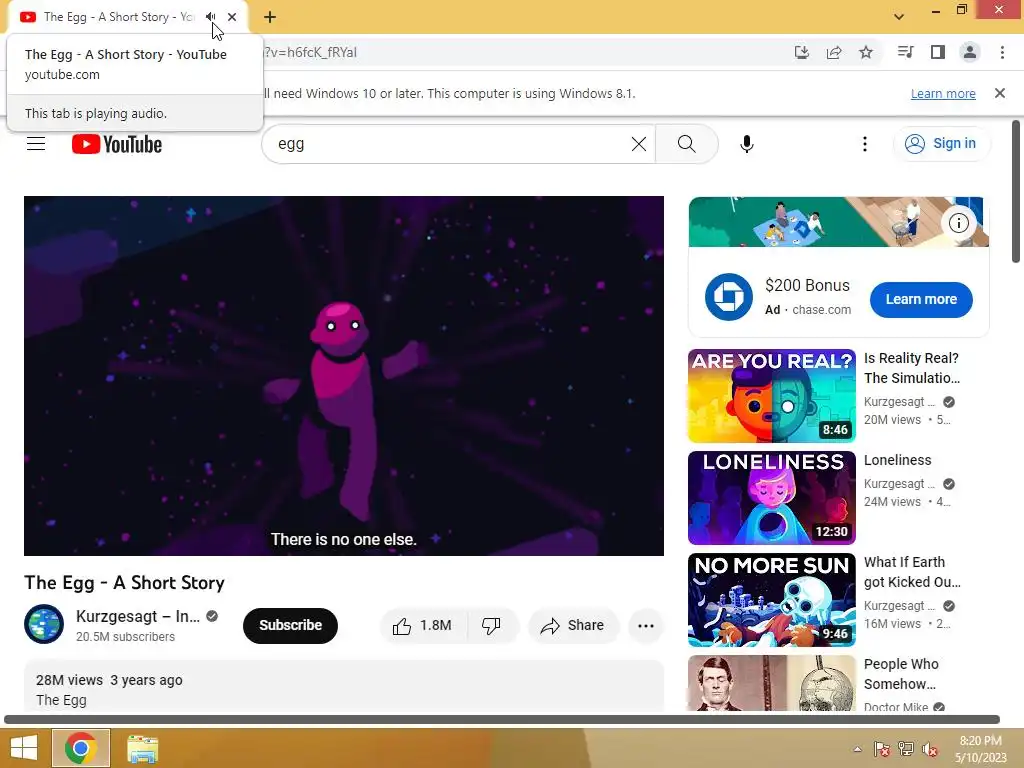Mute audio via tab speaker icon
The height and width of the screenshot is (768, 1024).
[x=210, y=17]
